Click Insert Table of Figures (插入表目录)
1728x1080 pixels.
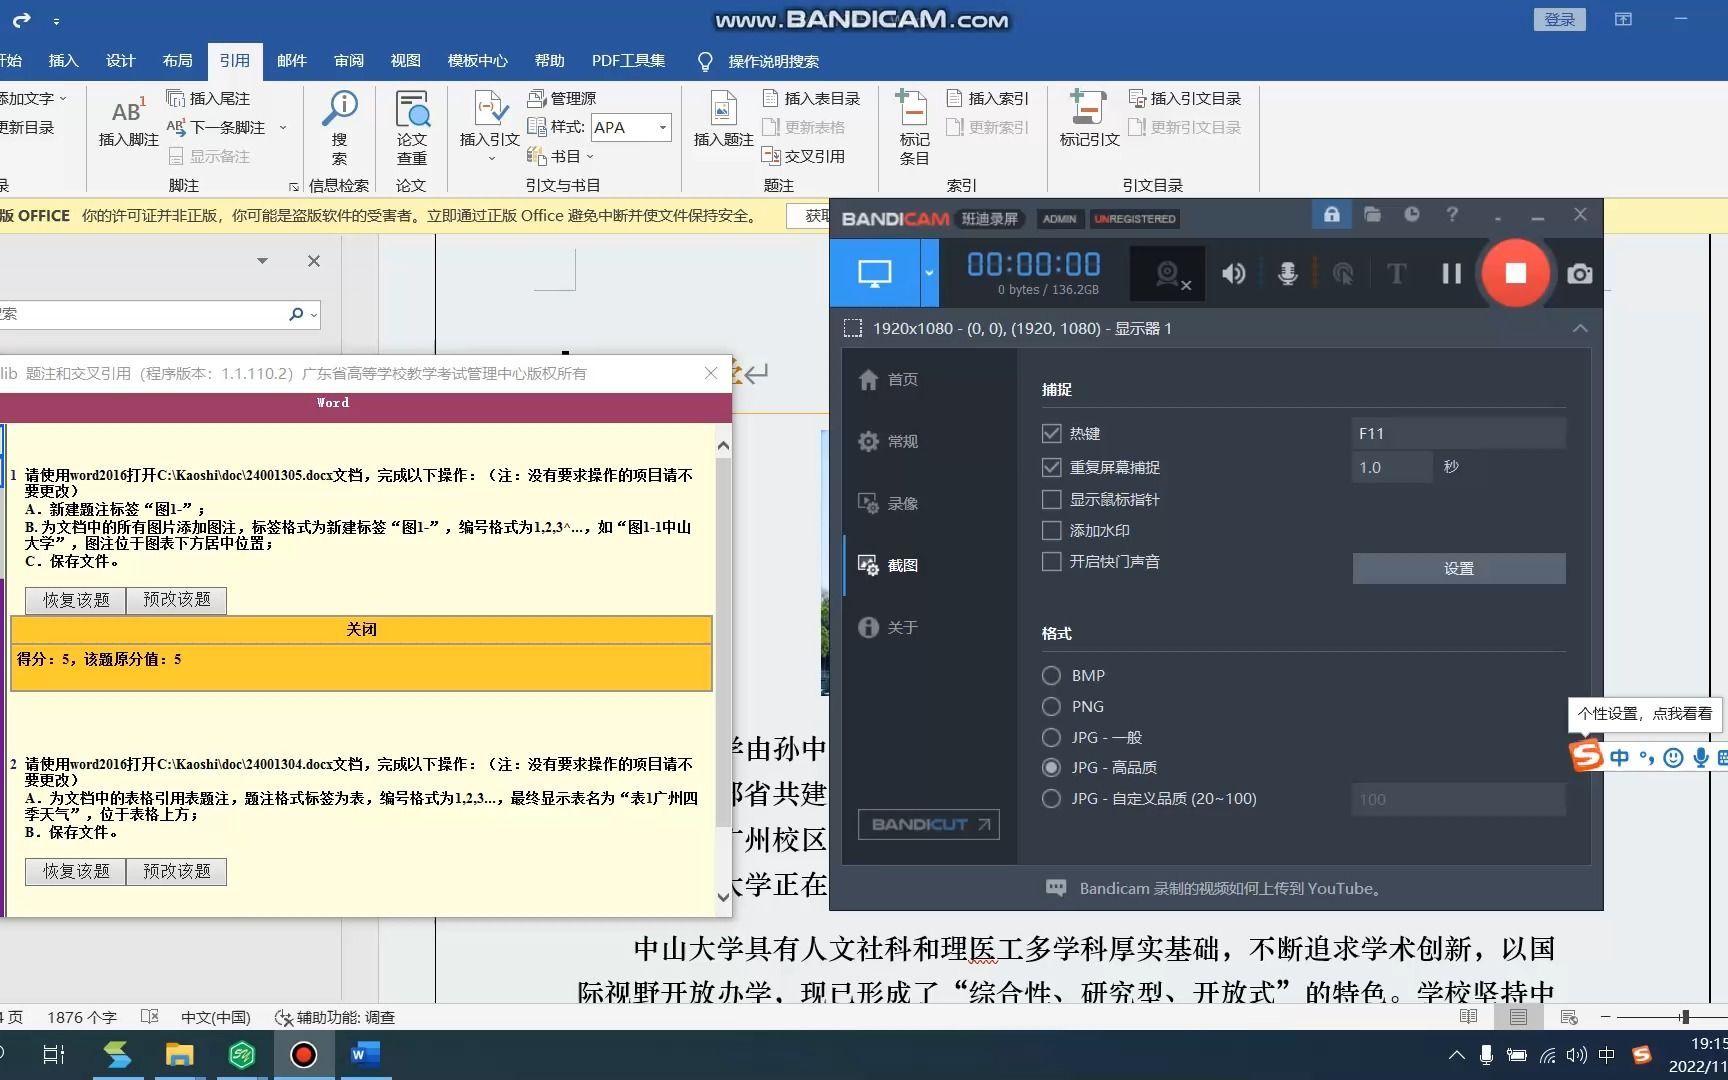tap(812, 98)
